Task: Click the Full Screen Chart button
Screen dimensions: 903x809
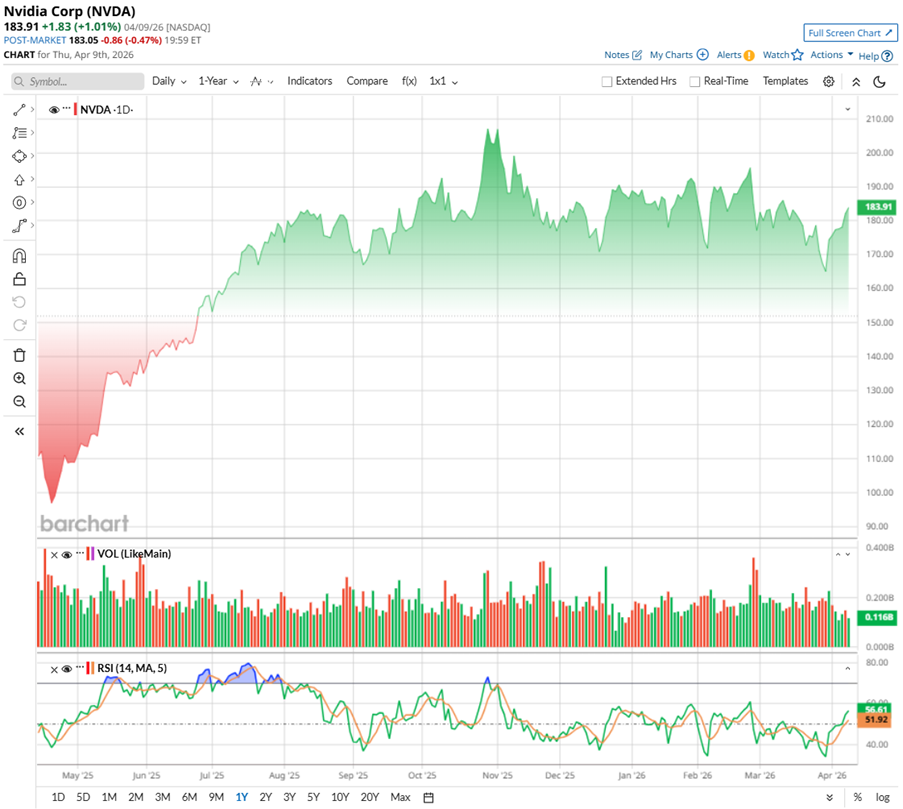Action: pos(849,33)
